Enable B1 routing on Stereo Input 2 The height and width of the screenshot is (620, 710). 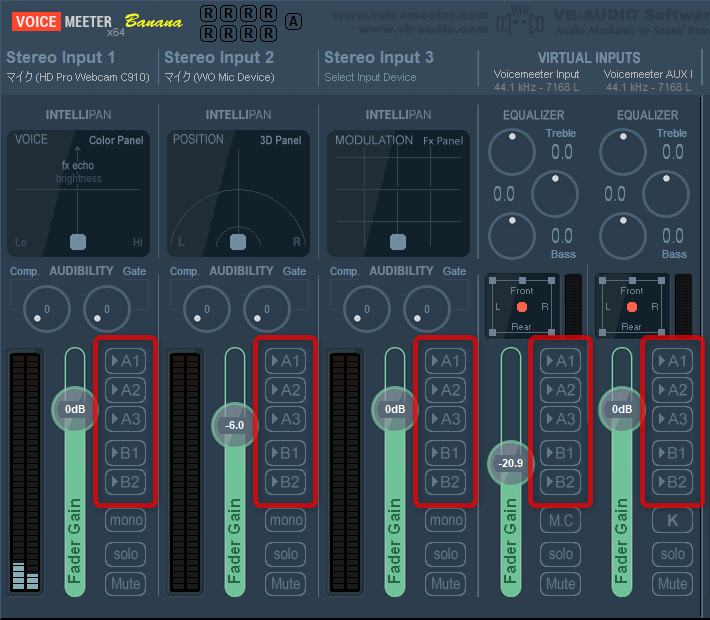(x=285, y=453)
